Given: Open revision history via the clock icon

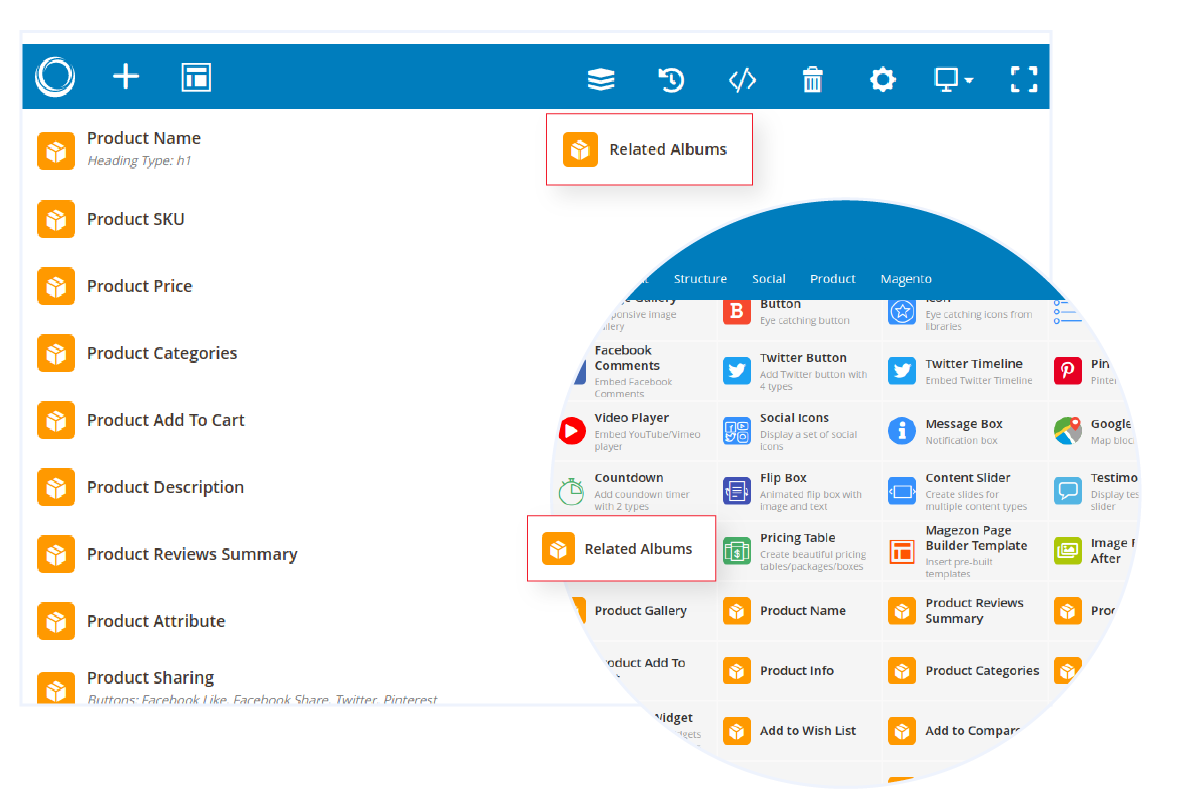Looking at the screenshot, I should (671, 79).
